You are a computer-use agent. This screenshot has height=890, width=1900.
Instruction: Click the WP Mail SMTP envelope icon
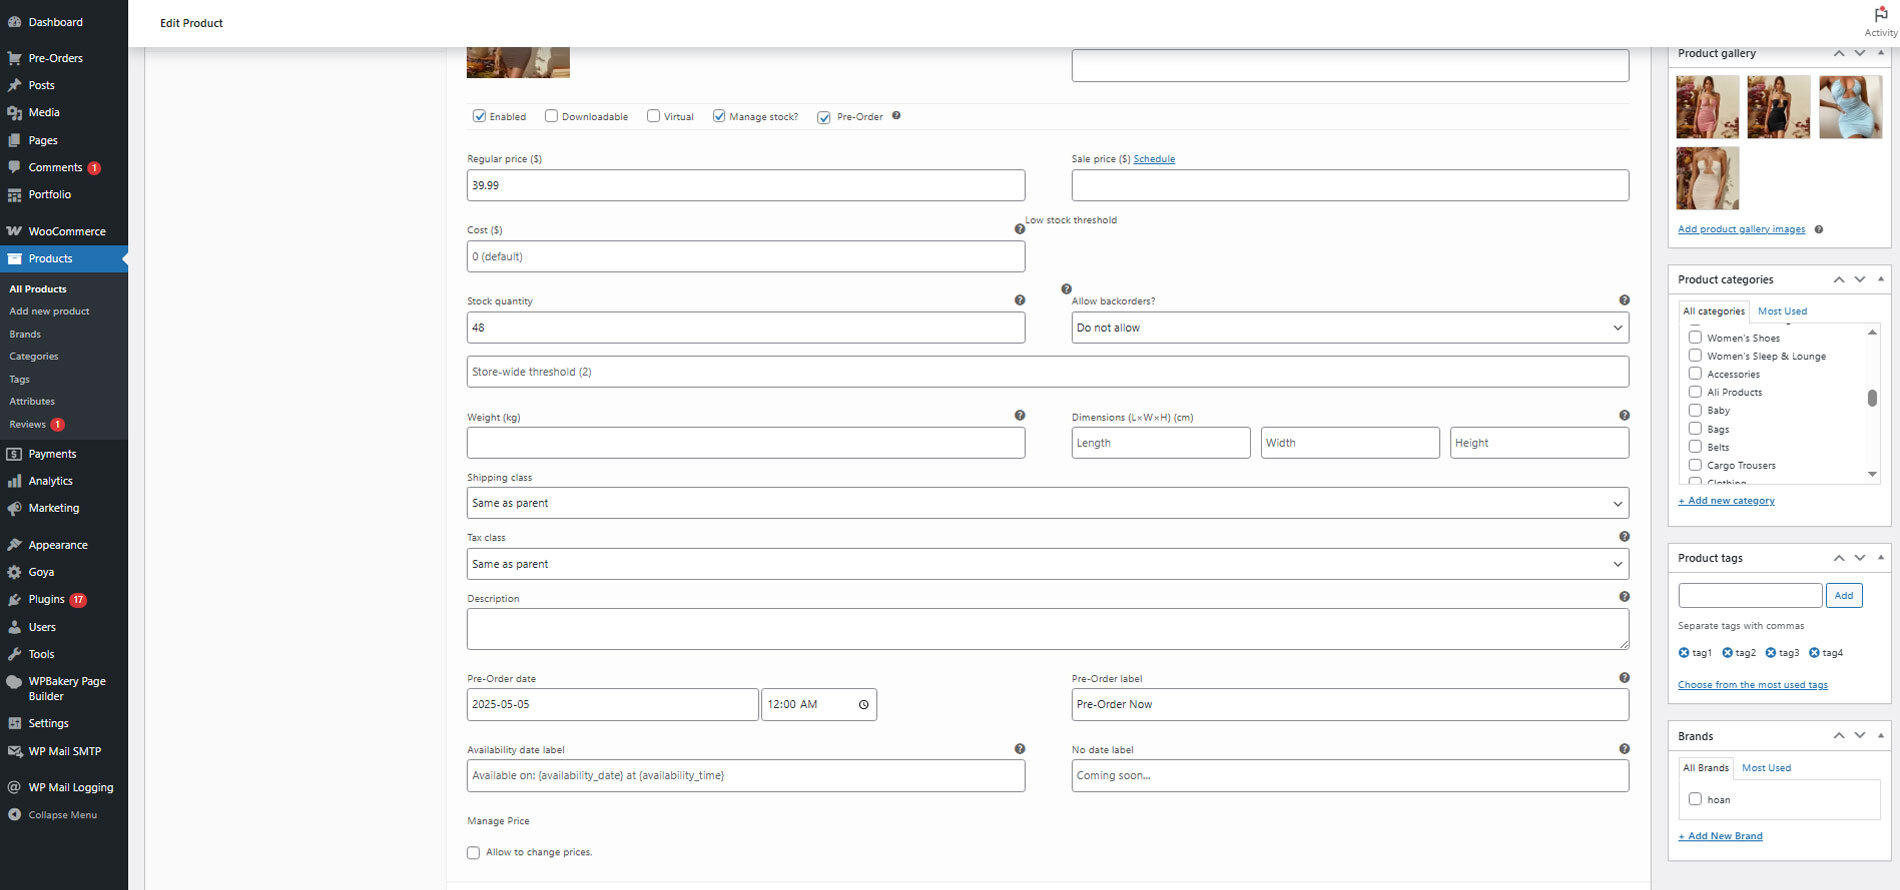click(14, 751)
